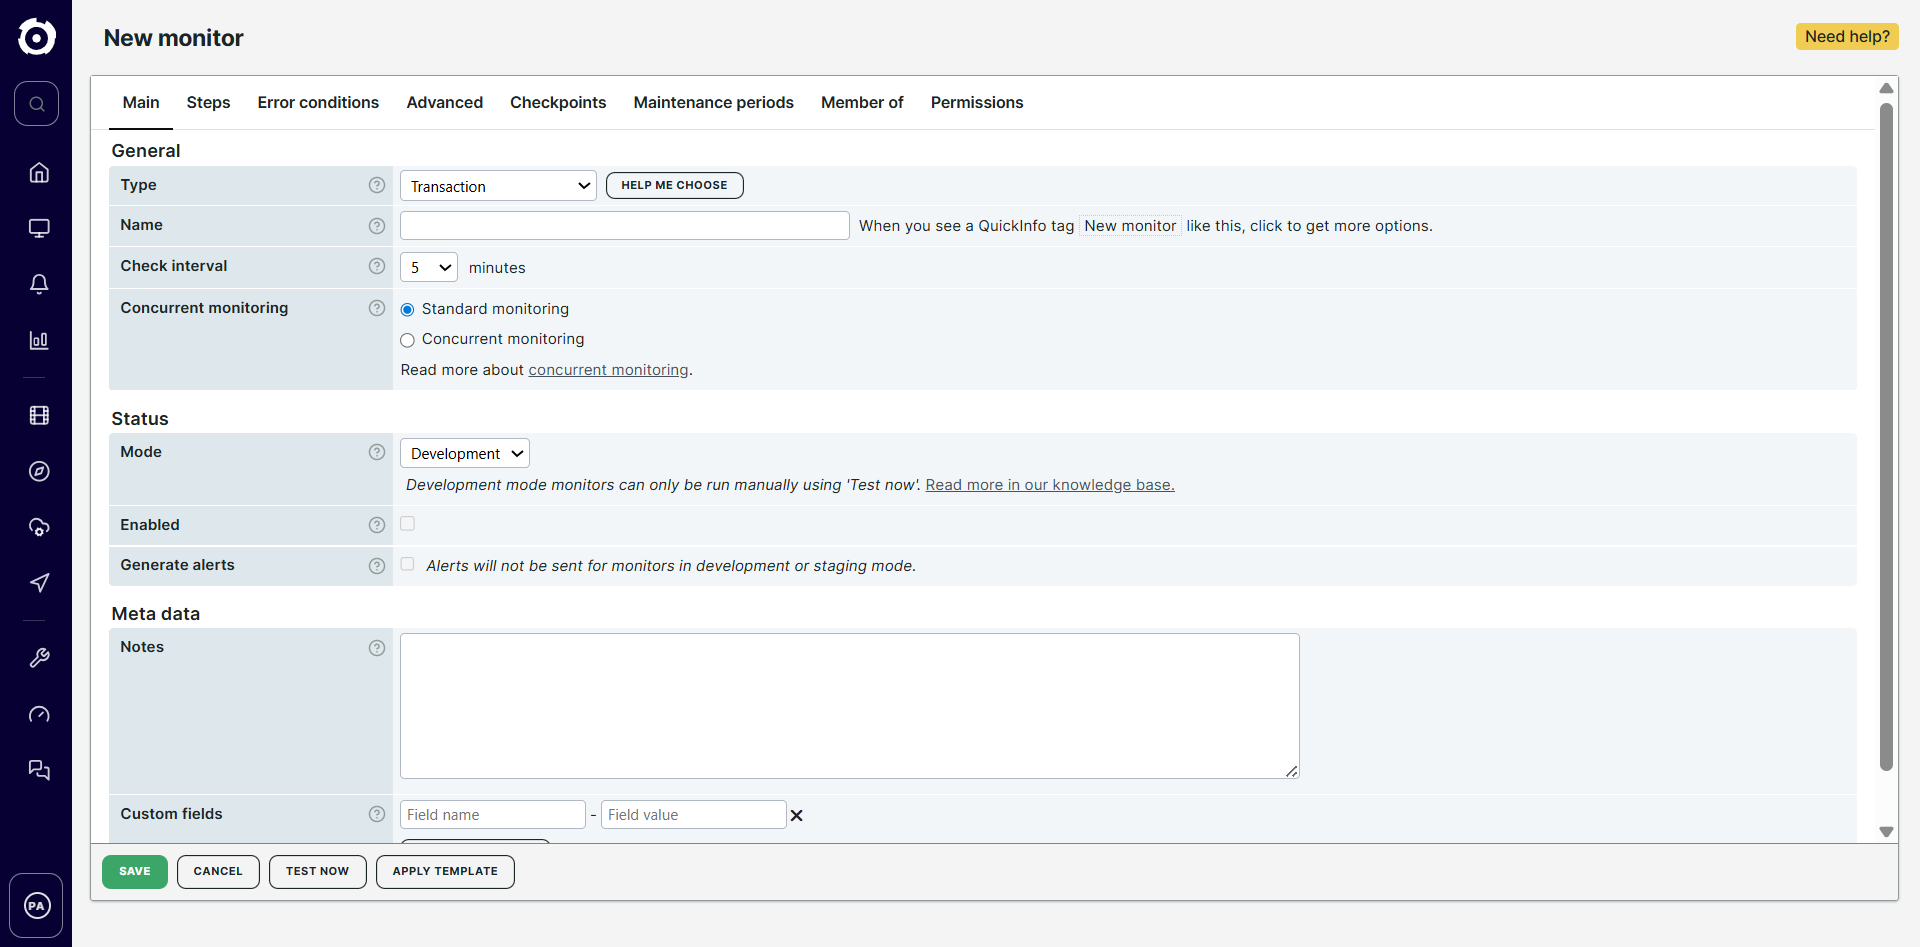Open the monitors screen icon in sidebar

39,228
